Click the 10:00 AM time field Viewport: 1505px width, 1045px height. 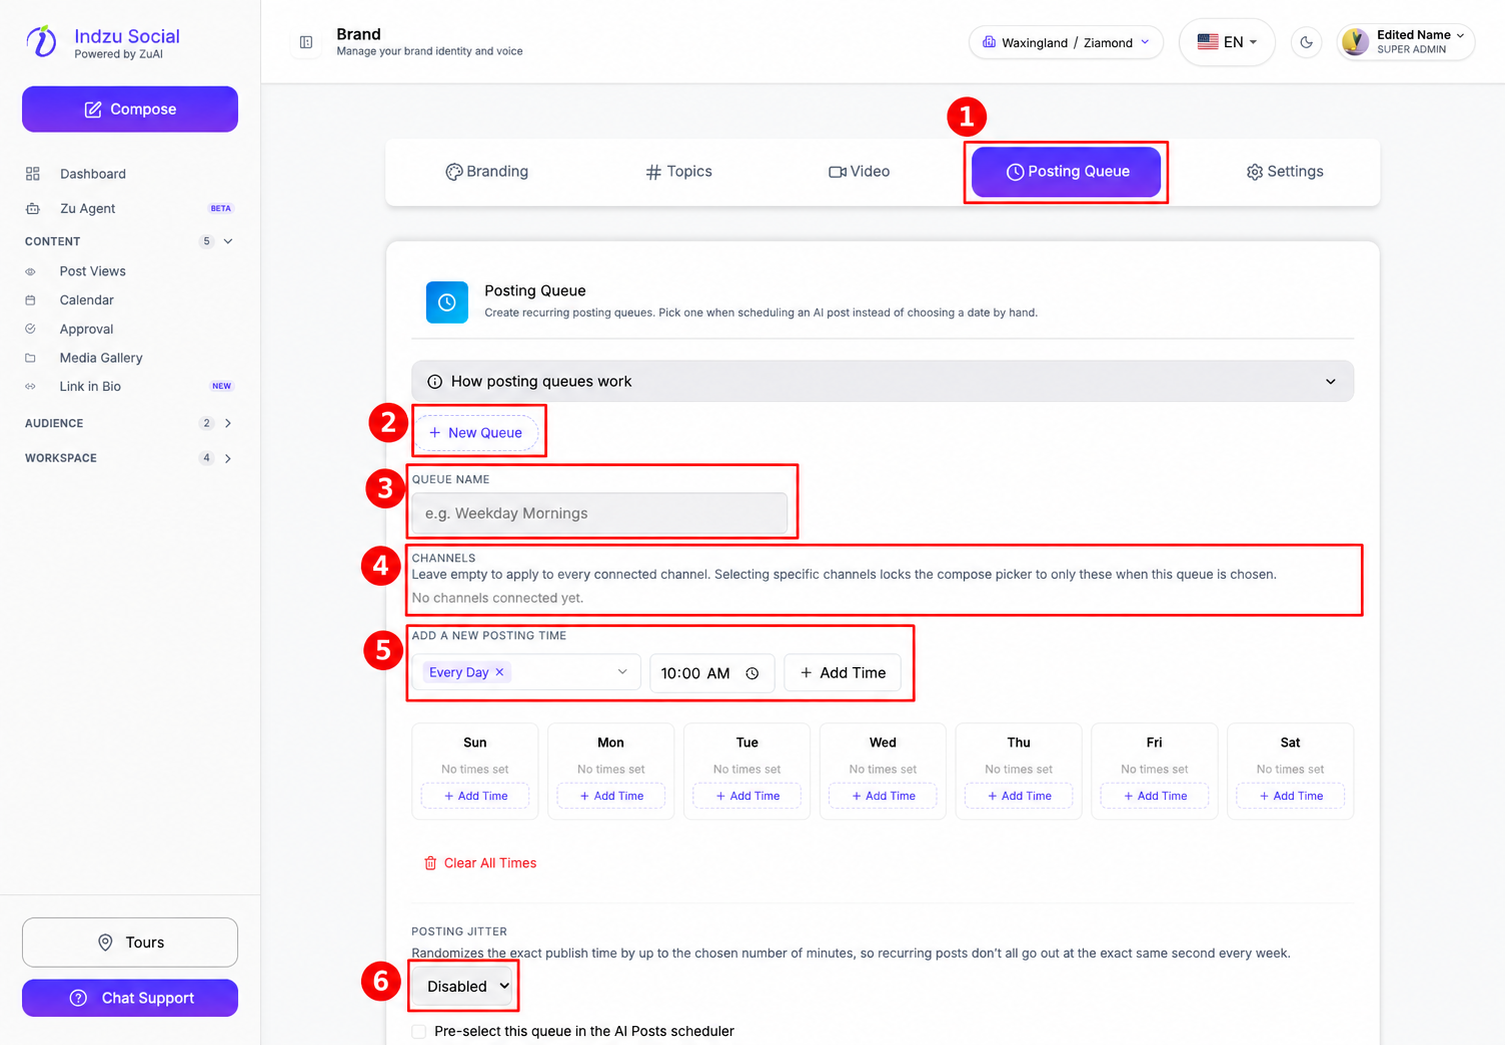pos(711,673)
